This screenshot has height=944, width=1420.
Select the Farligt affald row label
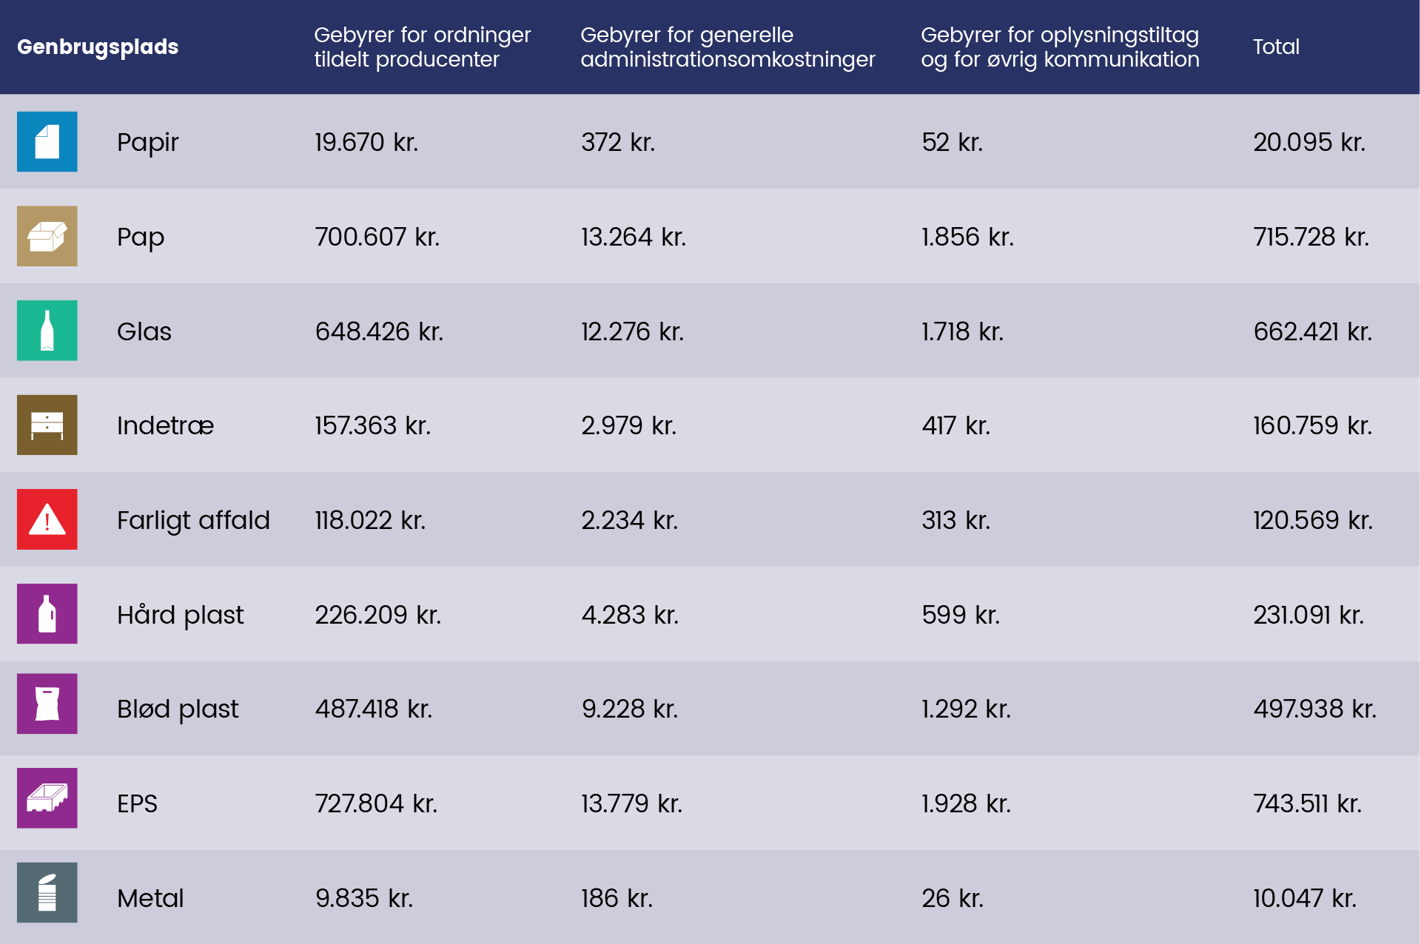pyautogui.click(x=193, y=520)
